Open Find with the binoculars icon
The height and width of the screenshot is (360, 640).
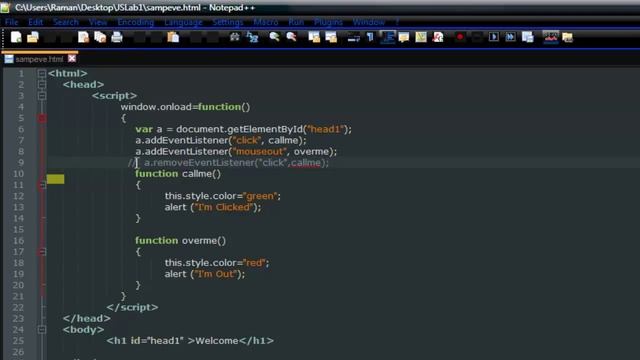tap(235, 37)
